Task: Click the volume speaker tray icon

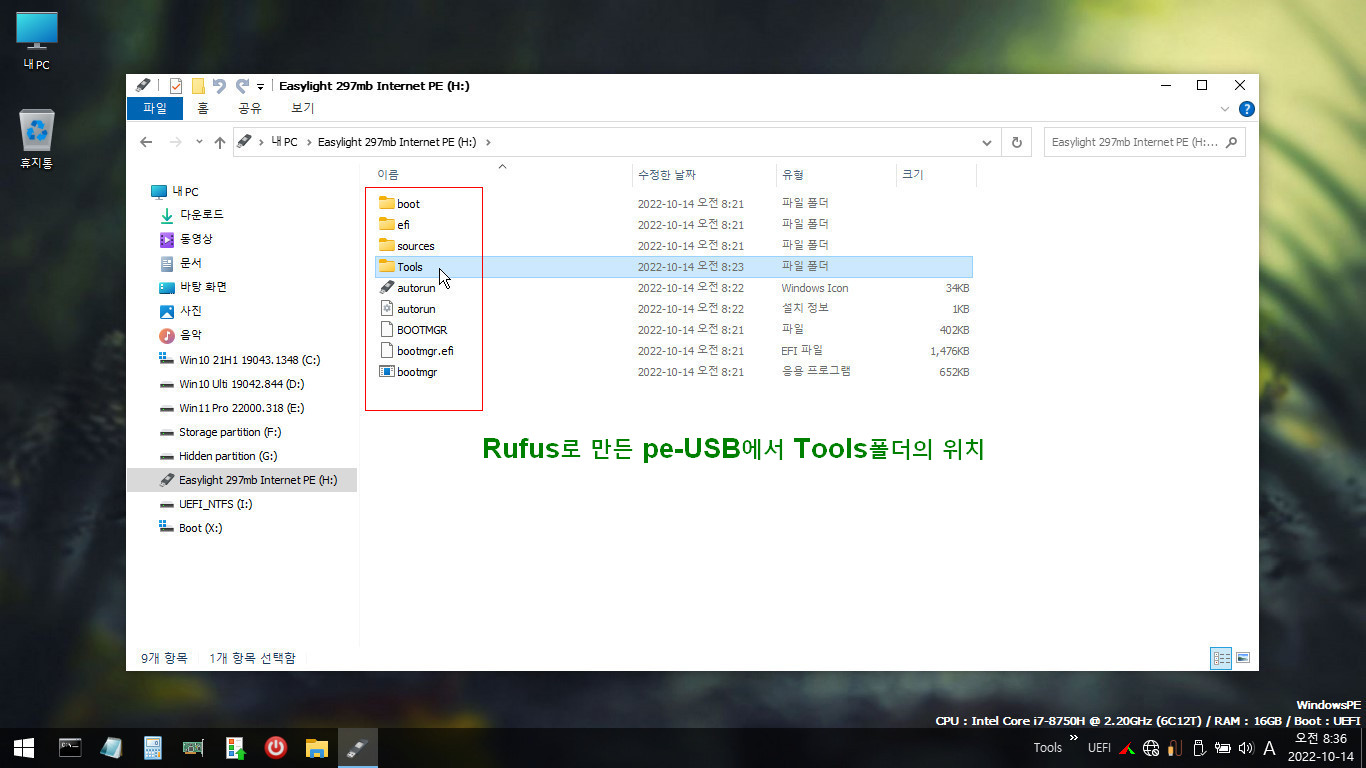Action: (x=1246, y=748)
